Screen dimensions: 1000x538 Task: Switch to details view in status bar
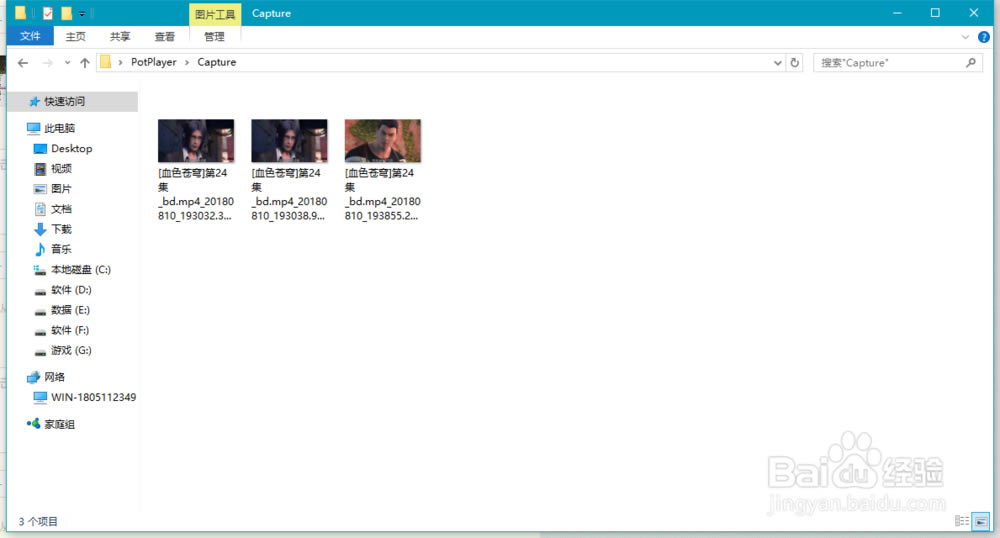pyautogui.click(x=962, y=521)
